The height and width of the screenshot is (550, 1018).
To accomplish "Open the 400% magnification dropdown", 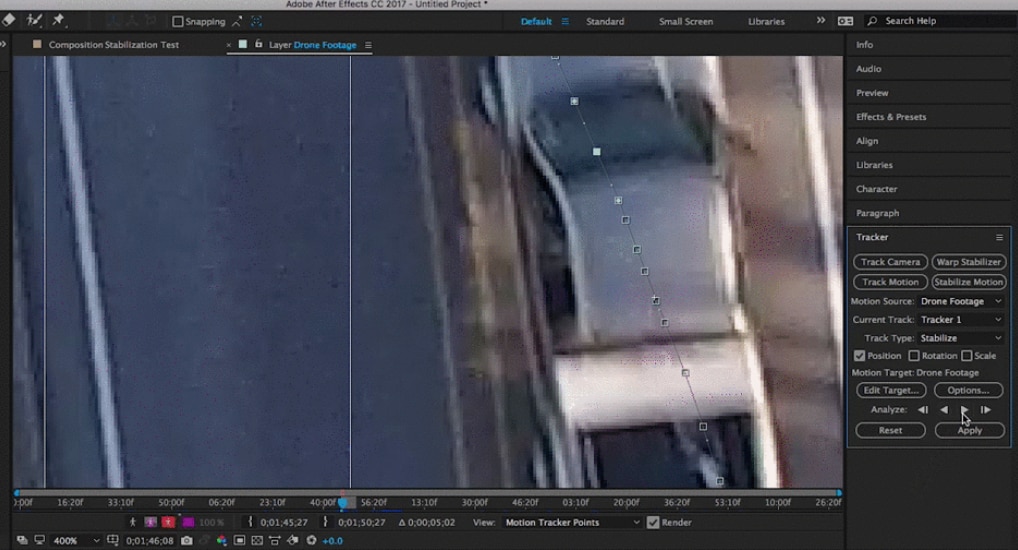I will 77,540.
